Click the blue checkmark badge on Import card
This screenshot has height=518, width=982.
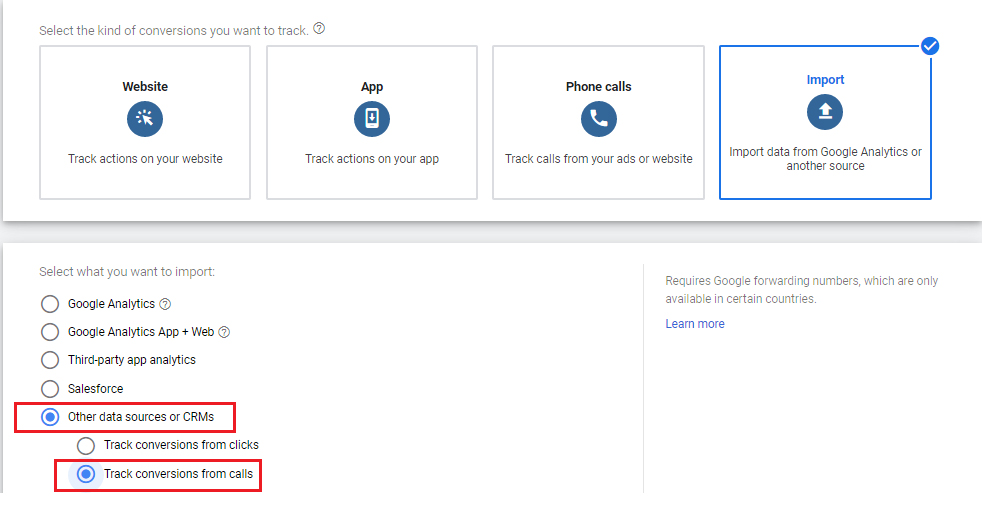[930, 46]
